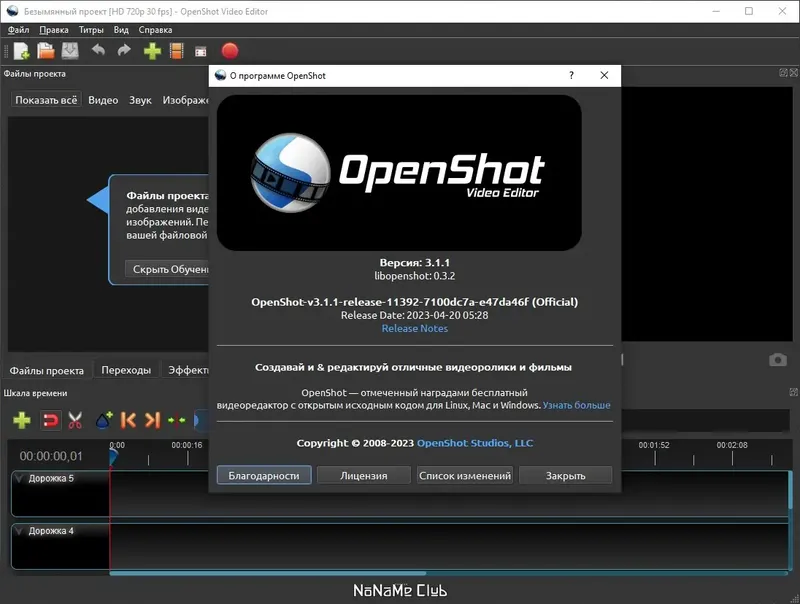Import files with the green plus icon
This screenshot has width=800, height=604.
coord(152,51)
